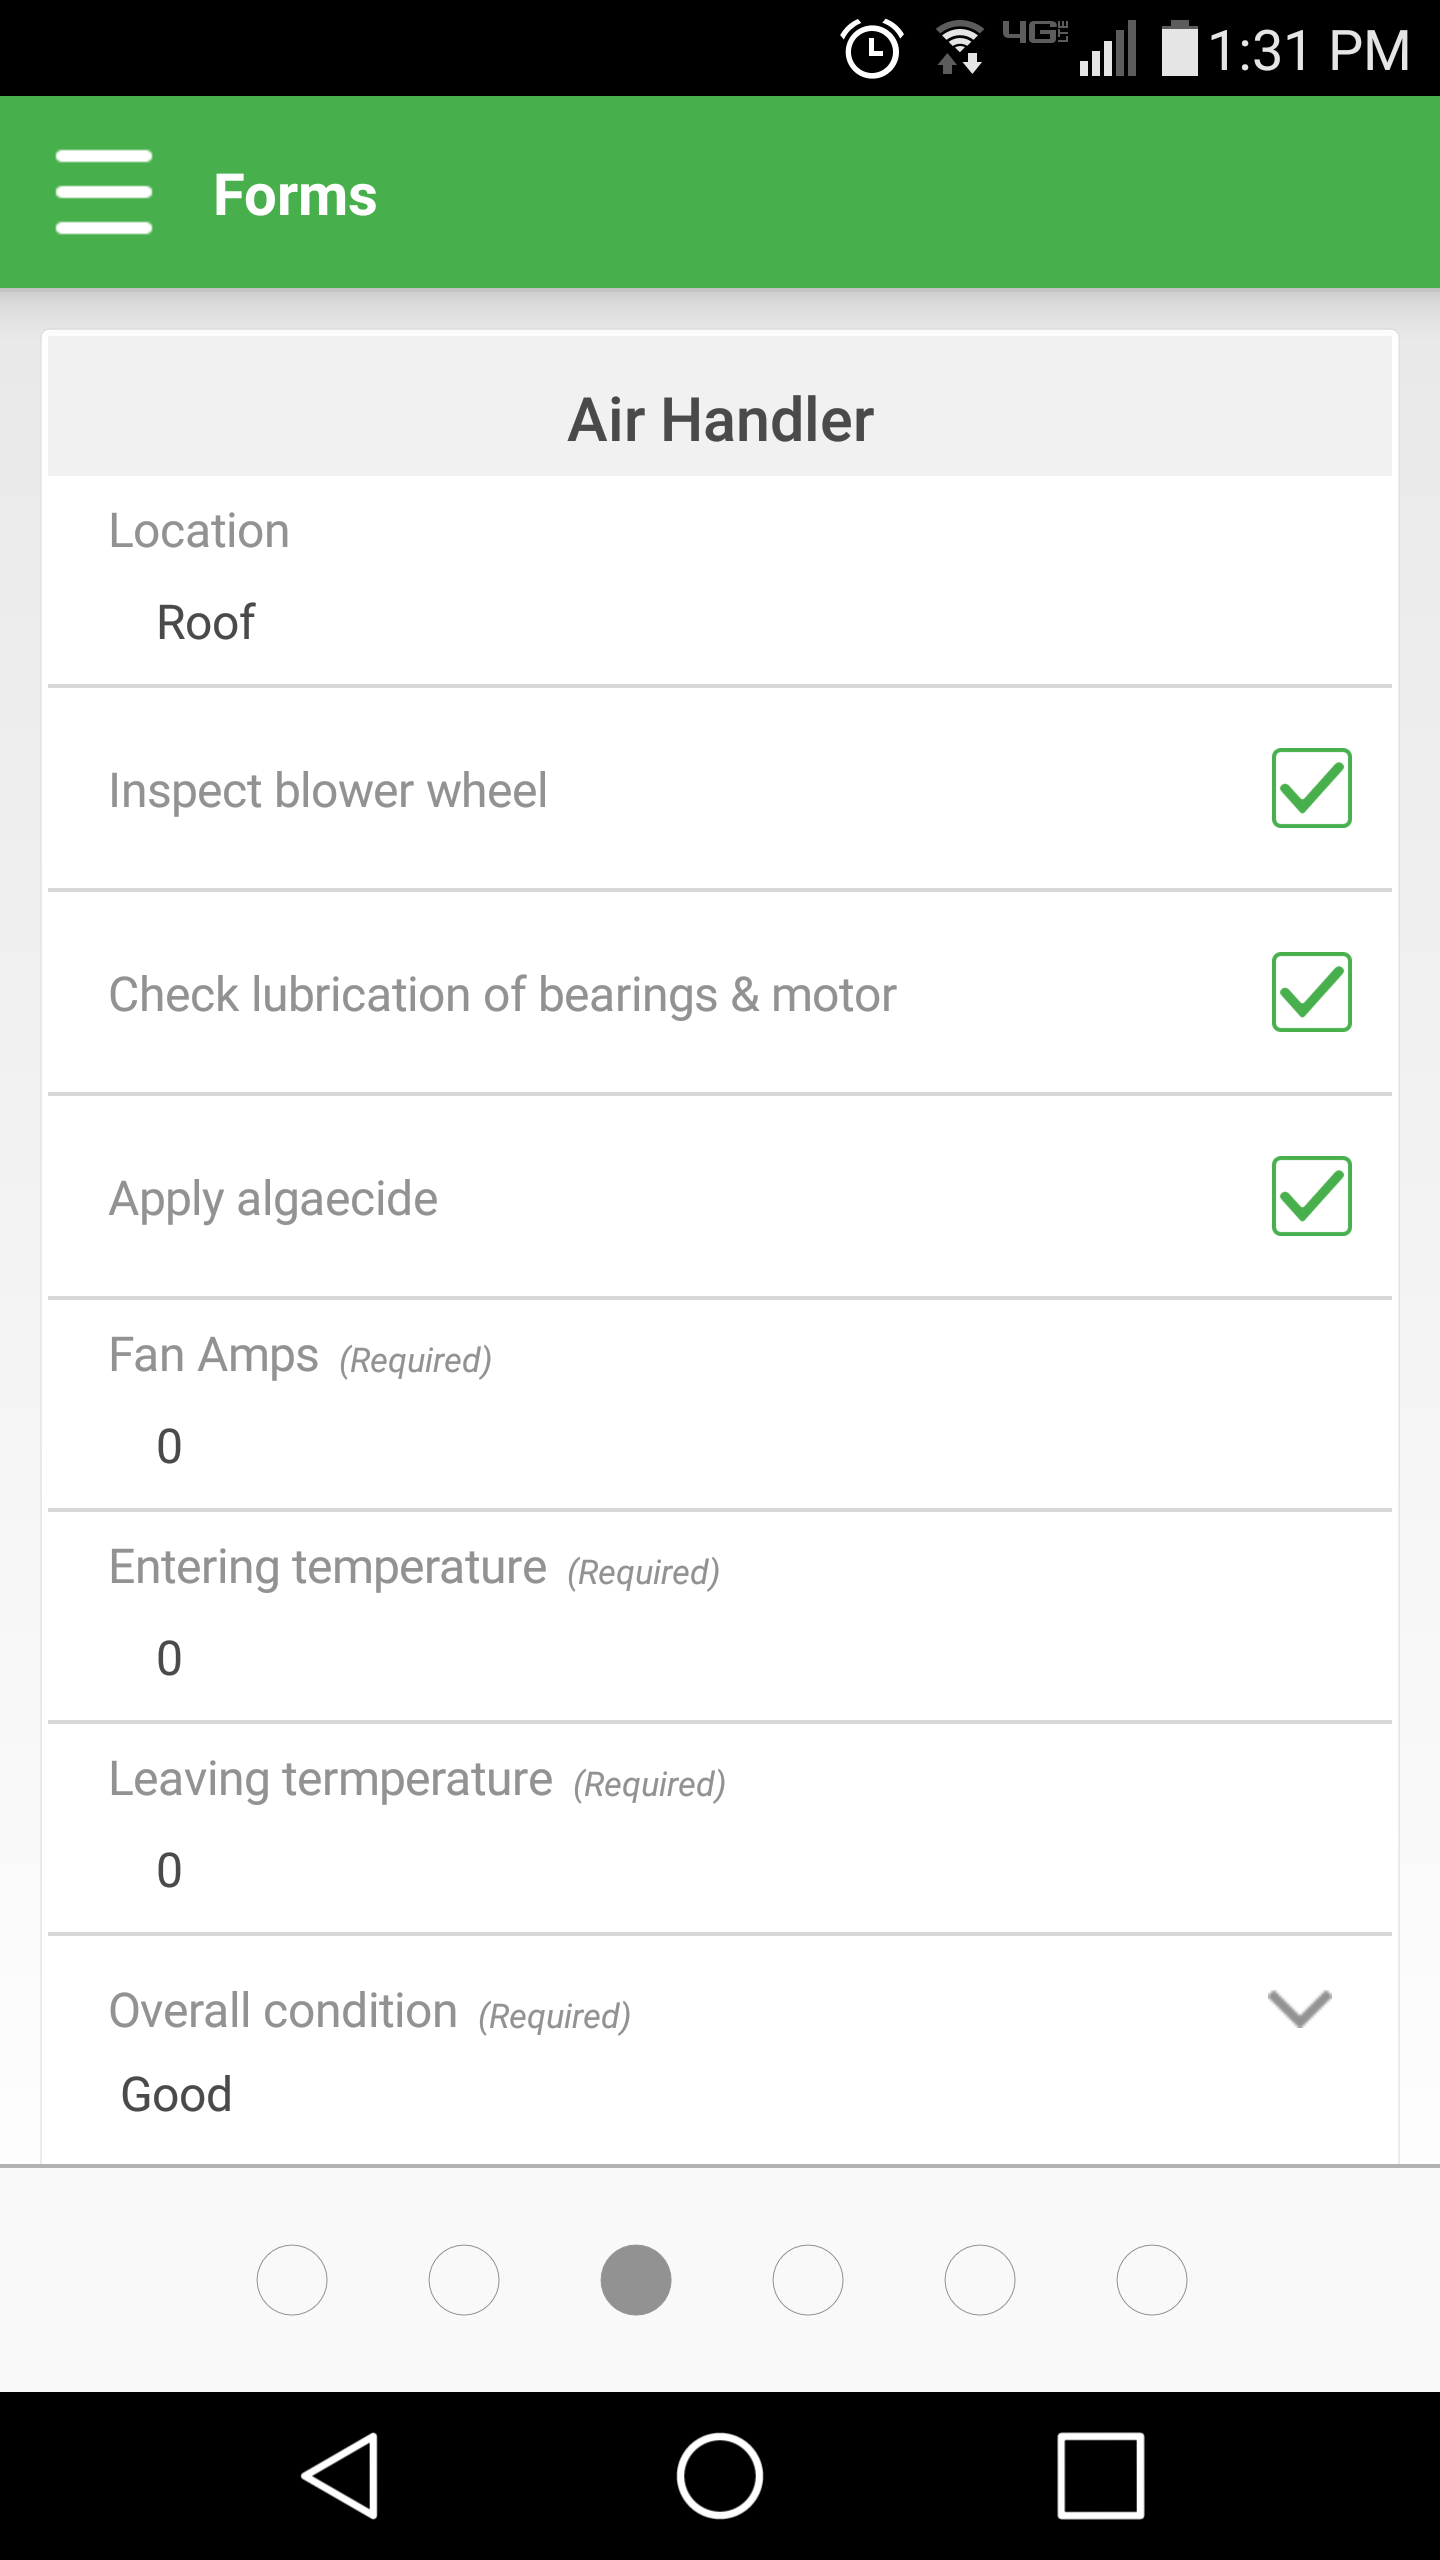The image size is (1440, 2560).
Task: Uncheck Inspect blower wheel checkbox
Action: 1311,788
